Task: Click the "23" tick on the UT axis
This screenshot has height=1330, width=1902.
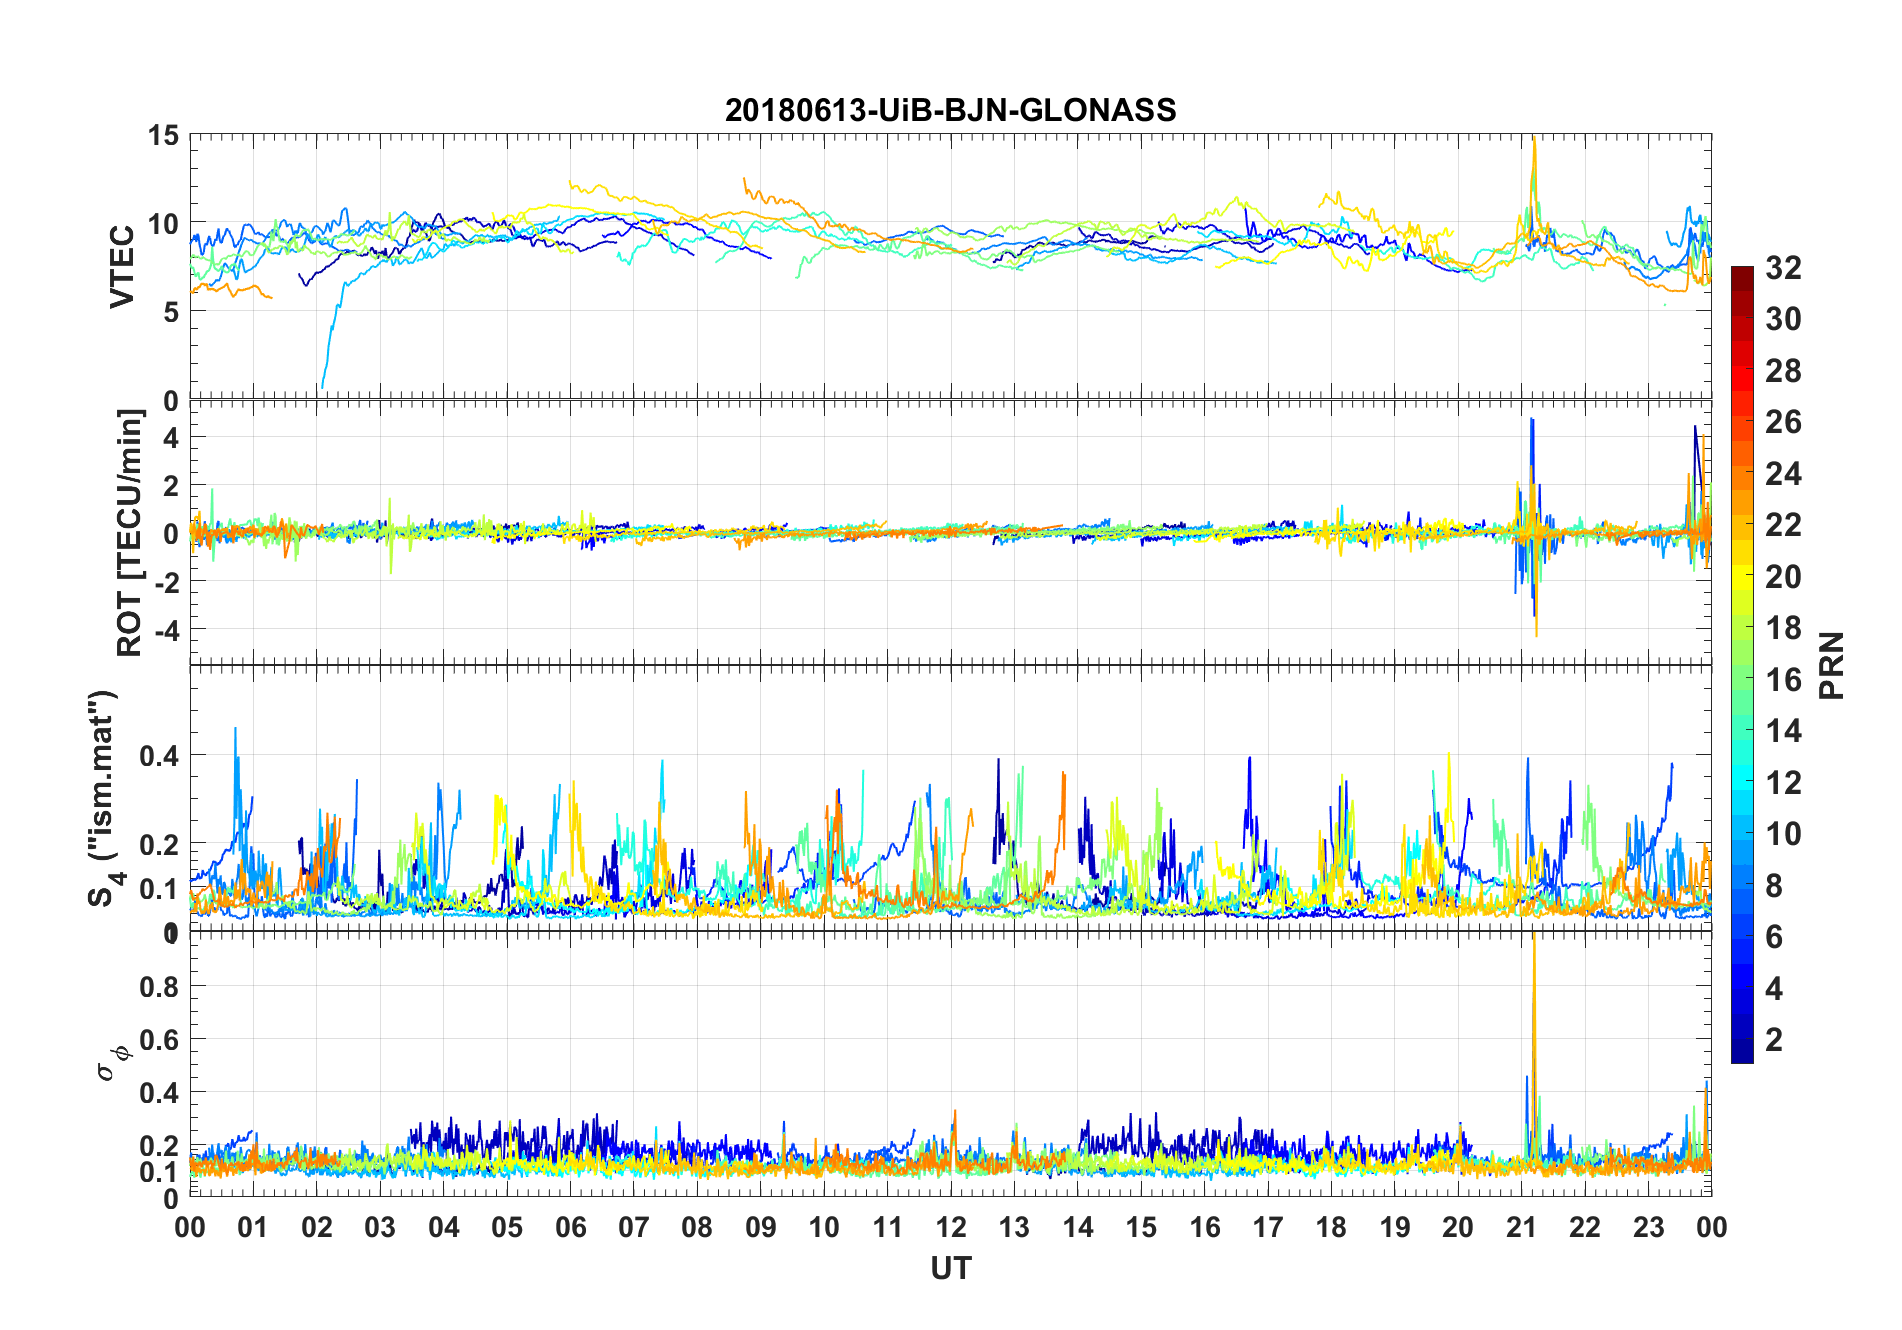Action: pos(1648,1227)
